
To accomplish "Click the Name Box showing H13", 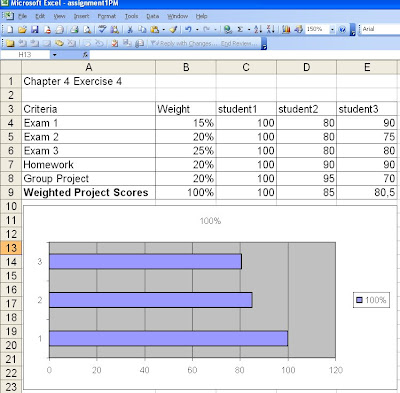I will tap(25, 55).
